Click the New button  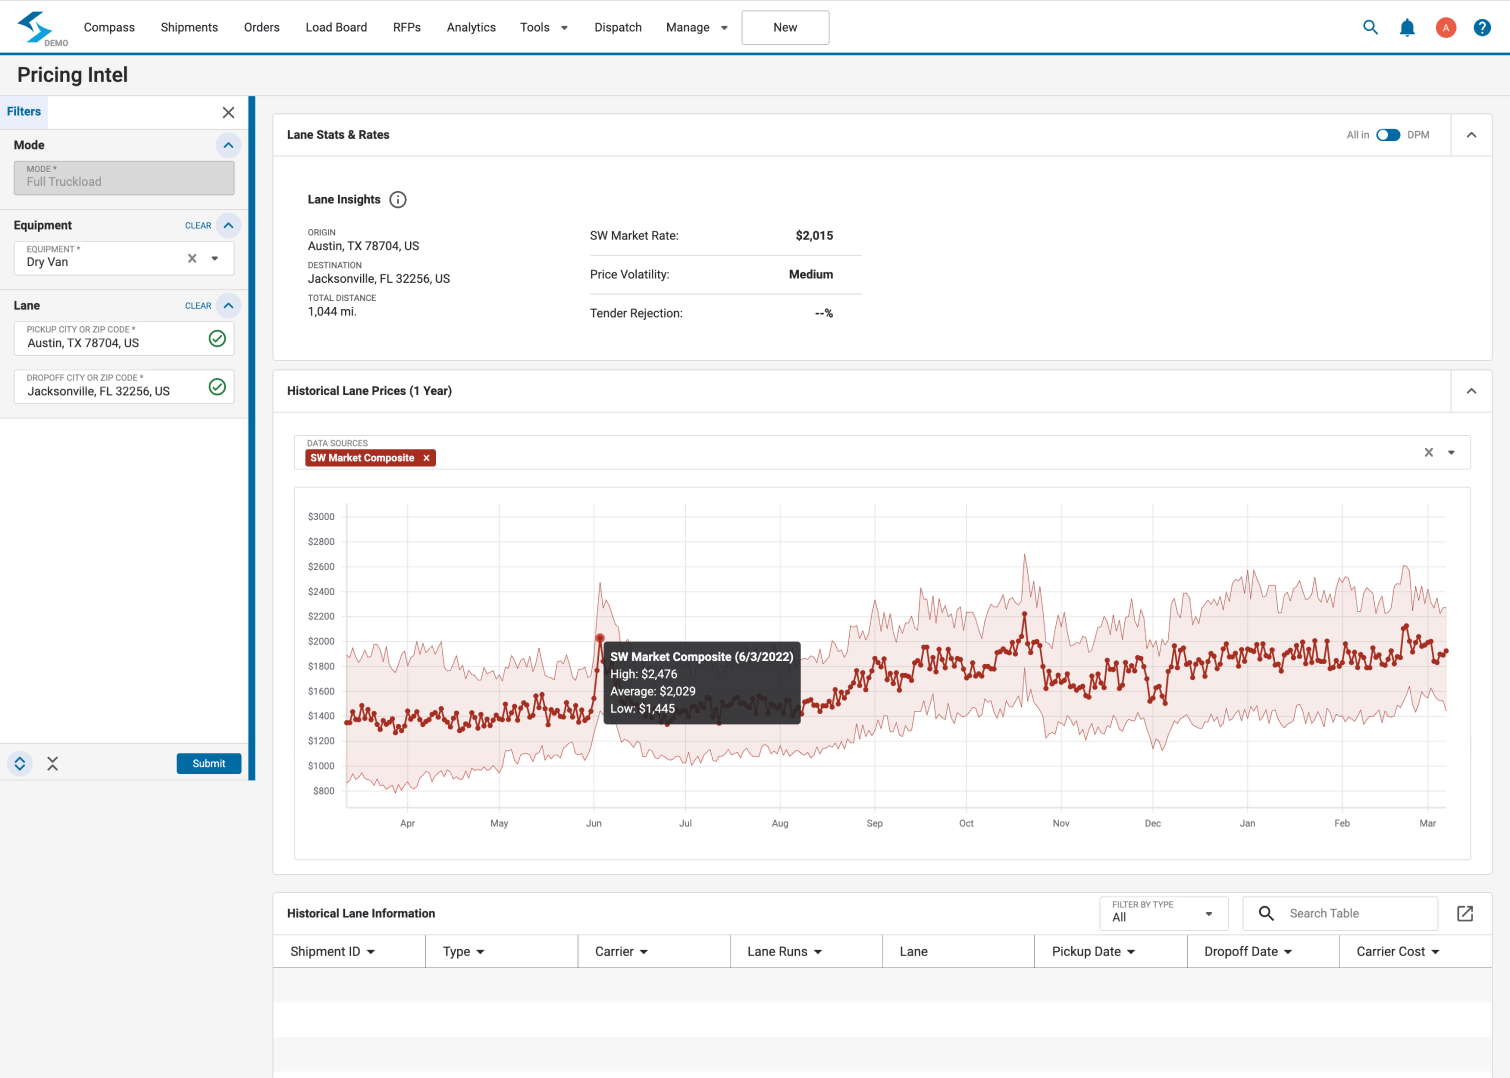(785, 28)
